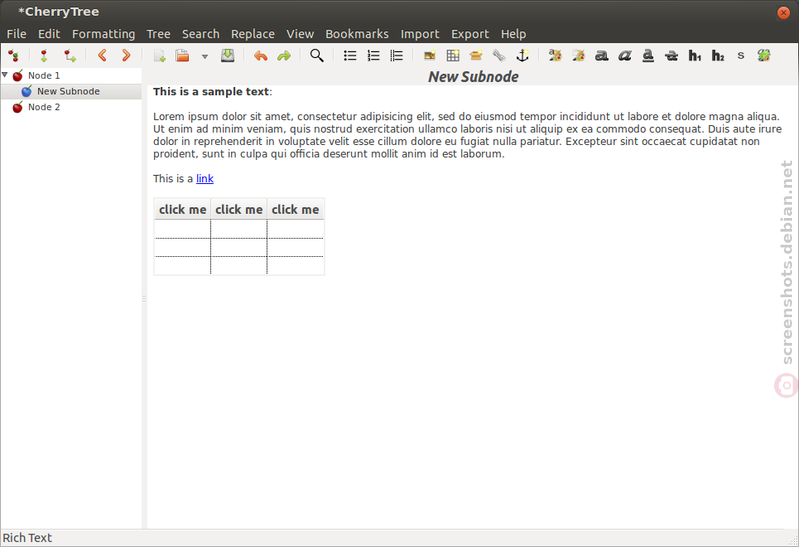Image resolution: width=799 pixels, height=547 pixels.
Task: Click the red cherry icon of Node 2
Action: click(x=17, y=107)
